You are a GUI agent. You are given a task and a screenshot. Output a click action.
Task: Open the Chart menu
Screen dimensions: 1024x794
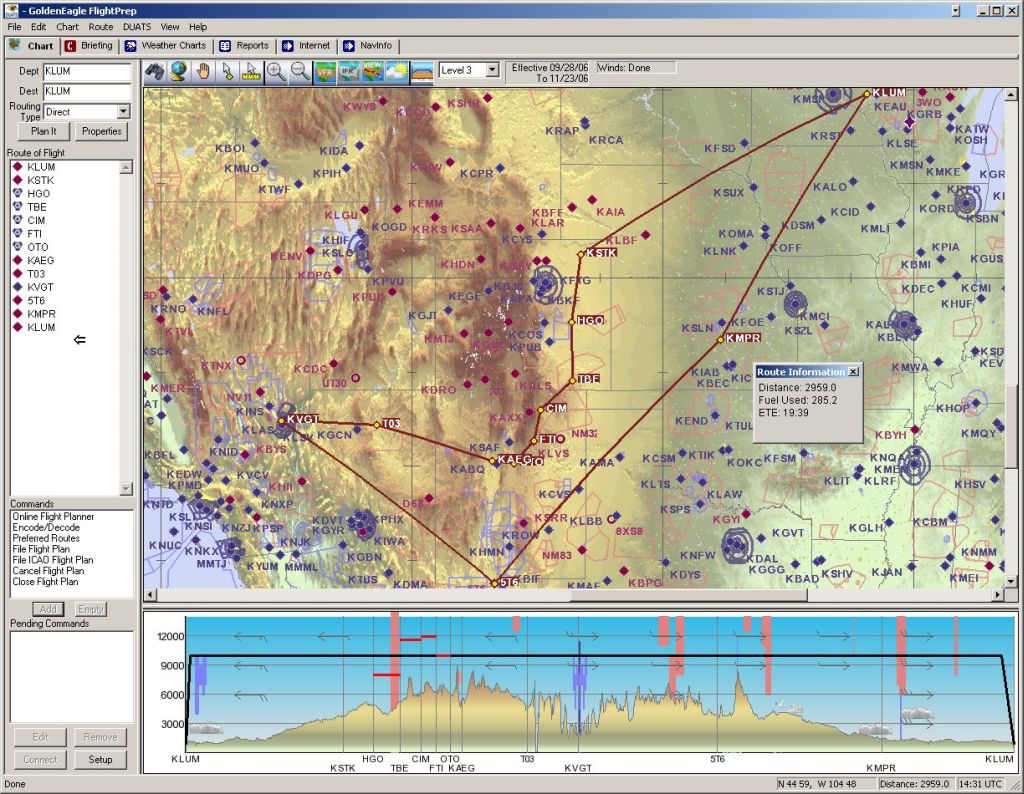67,27
